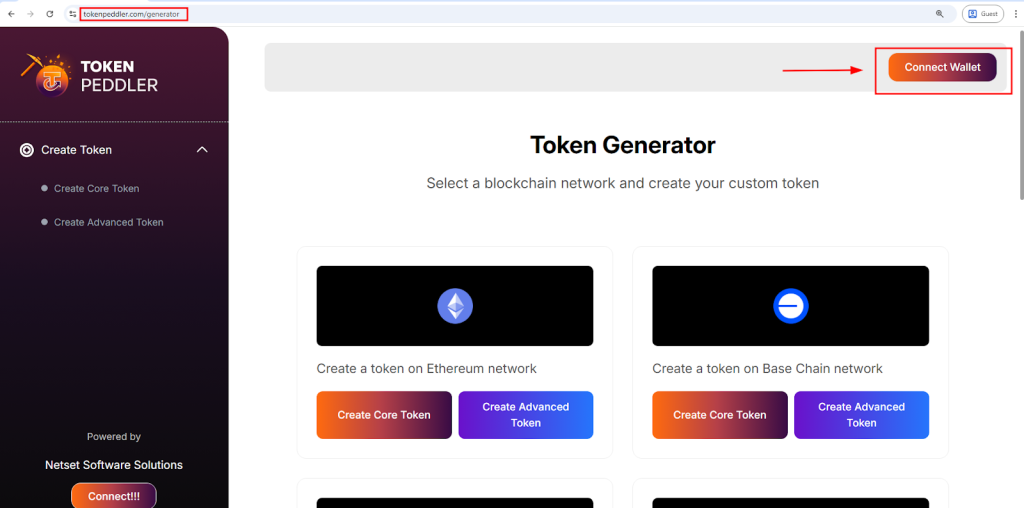Click Create Core Token for Base Chain
1024x508 pixels.
tap(719, 415)
